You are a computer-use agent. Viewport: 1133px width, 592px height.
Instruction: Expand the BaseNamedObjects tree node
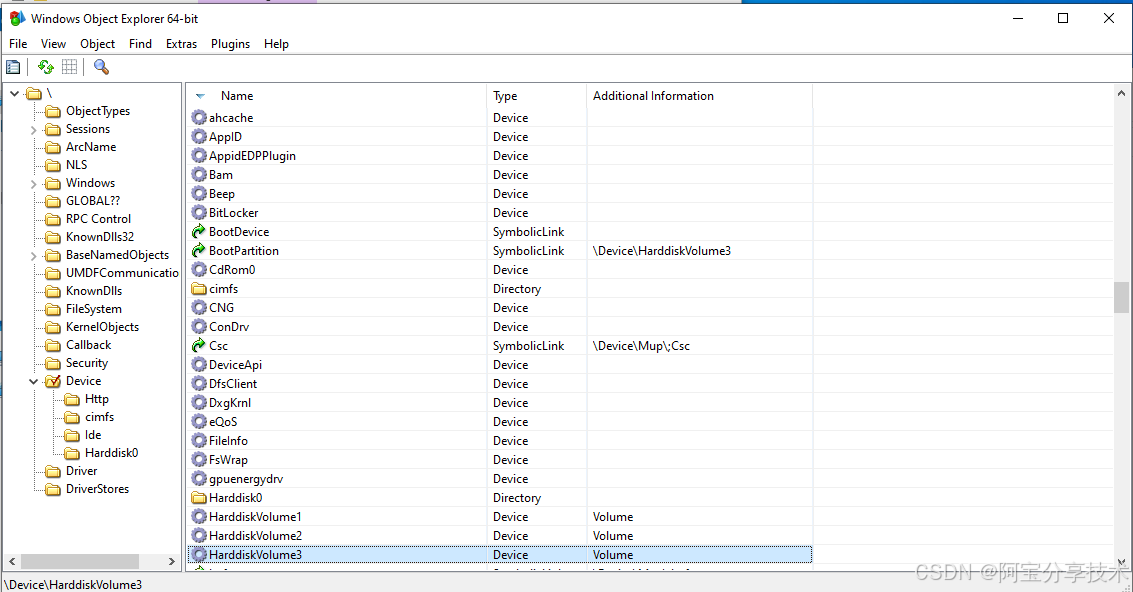pos(33,255)
